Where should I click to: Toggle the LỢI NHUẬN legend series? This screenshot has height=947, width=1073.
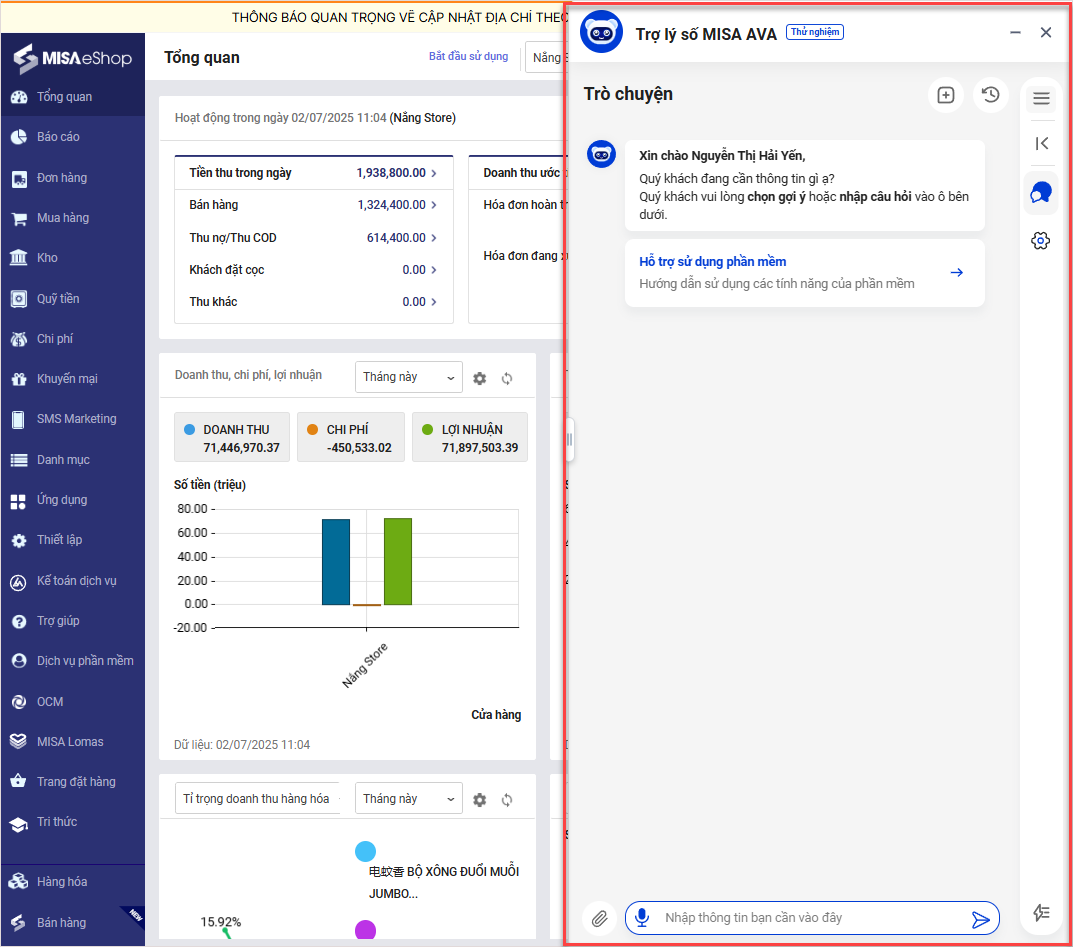pyautogui.click(x=469, y=437)
